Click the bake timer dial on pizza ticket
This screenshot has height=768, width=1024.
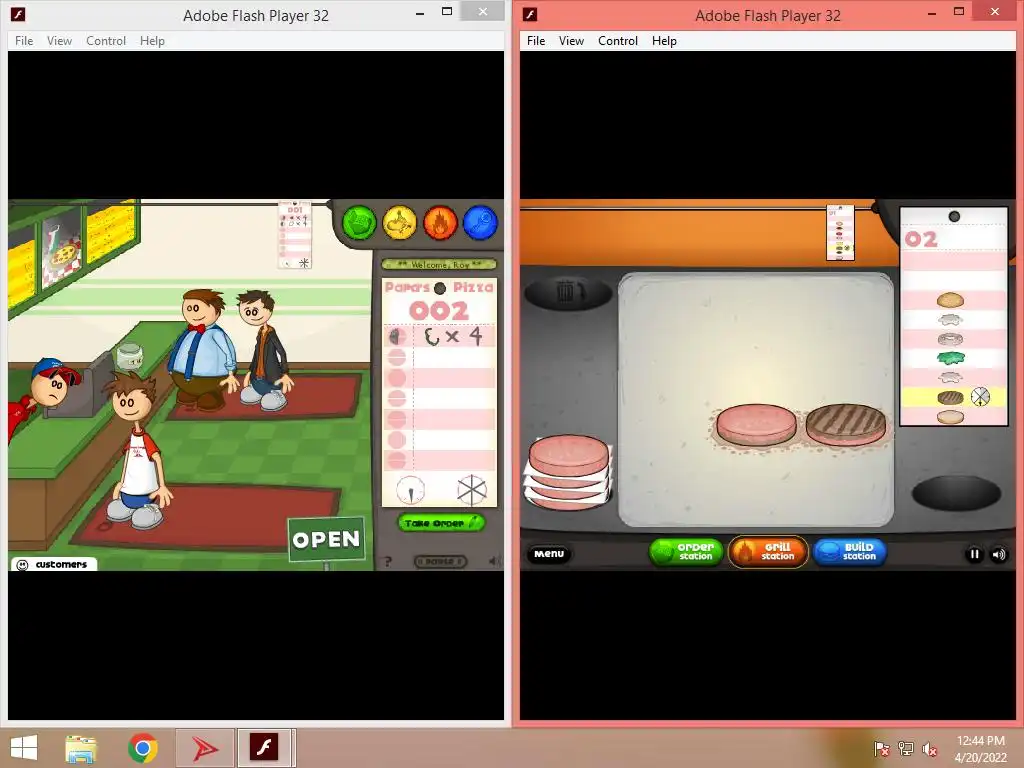tap(411, 490)
